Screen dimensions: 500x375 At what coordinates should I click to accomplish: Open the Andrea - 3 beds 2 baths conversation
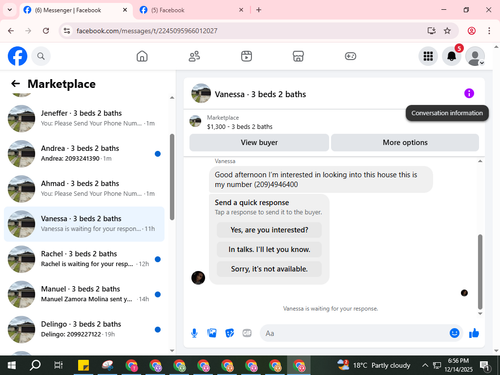[x=84, y=153]
